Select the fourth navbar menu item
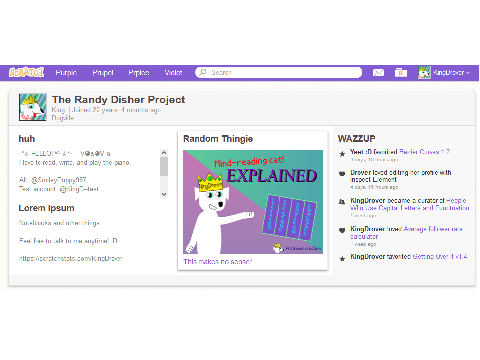The height and width of the screenshot is (360, 480). pyautogui.click(x=173, y=72)
